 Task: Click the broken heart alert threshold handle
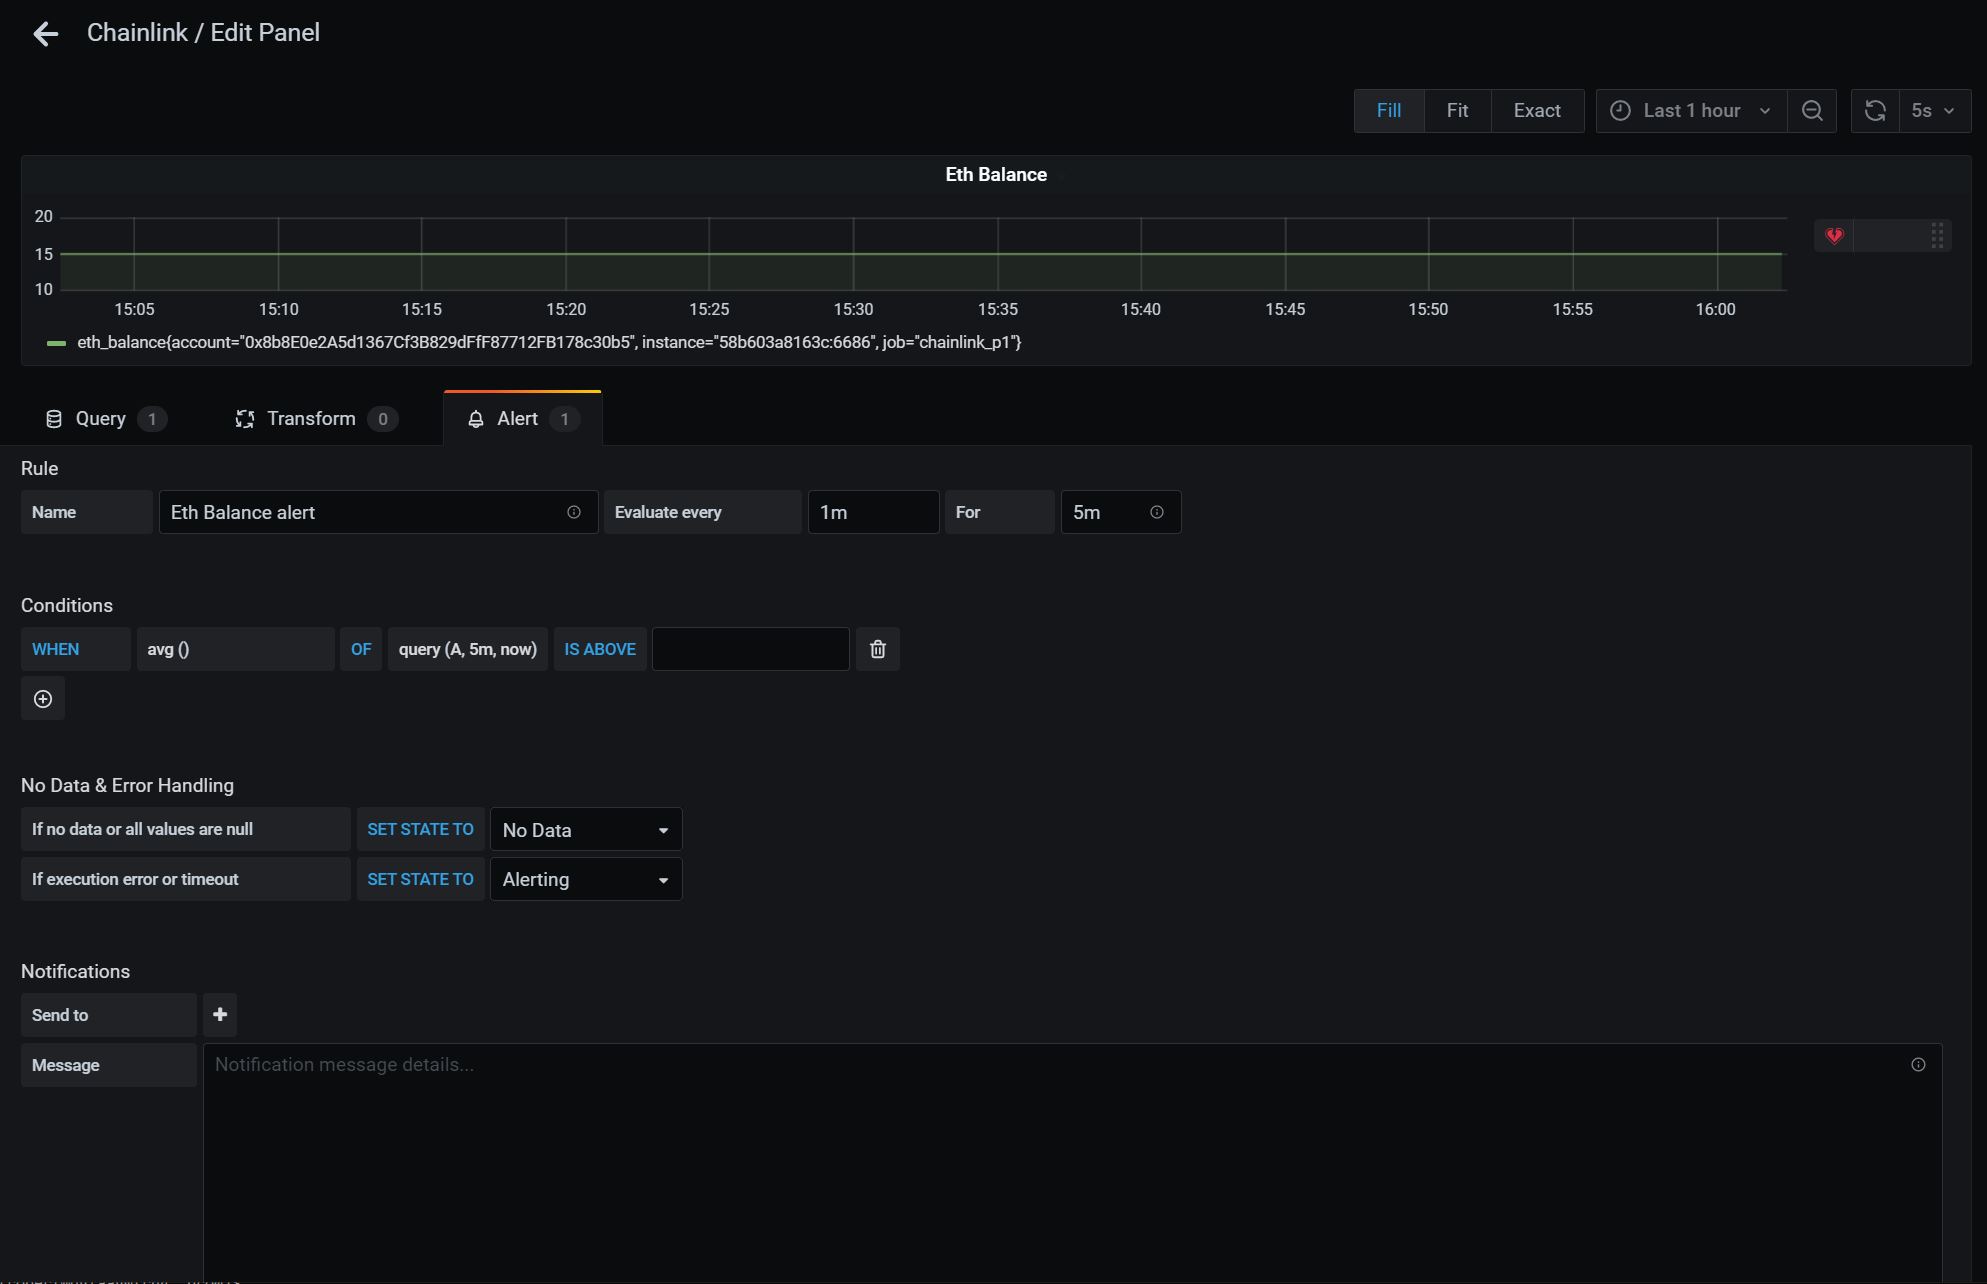1834,236
